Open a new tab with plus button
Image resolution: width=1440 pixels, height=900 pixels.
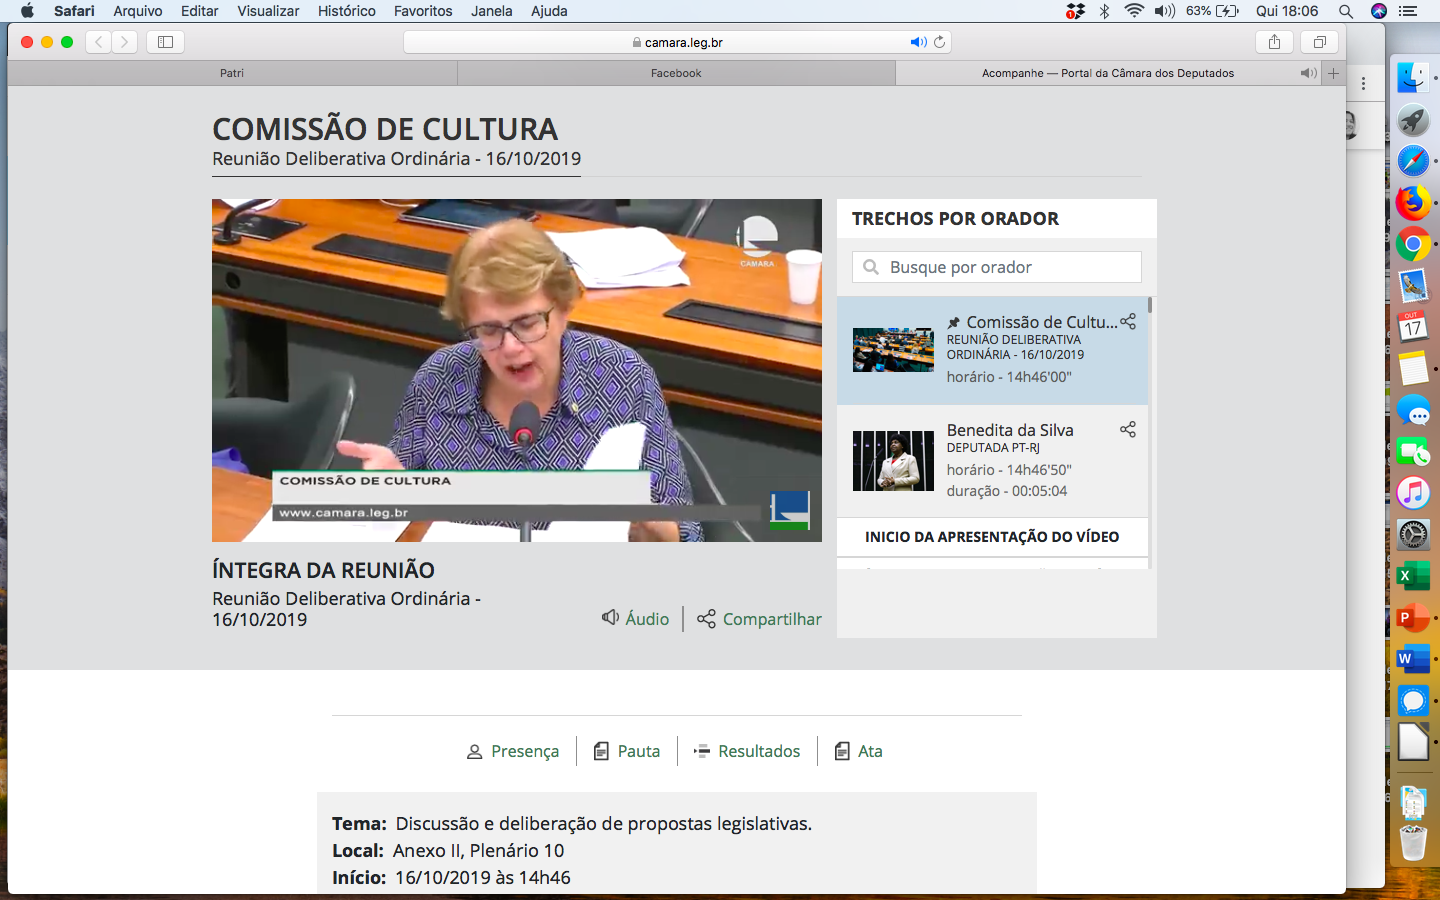pos(1333,73)
